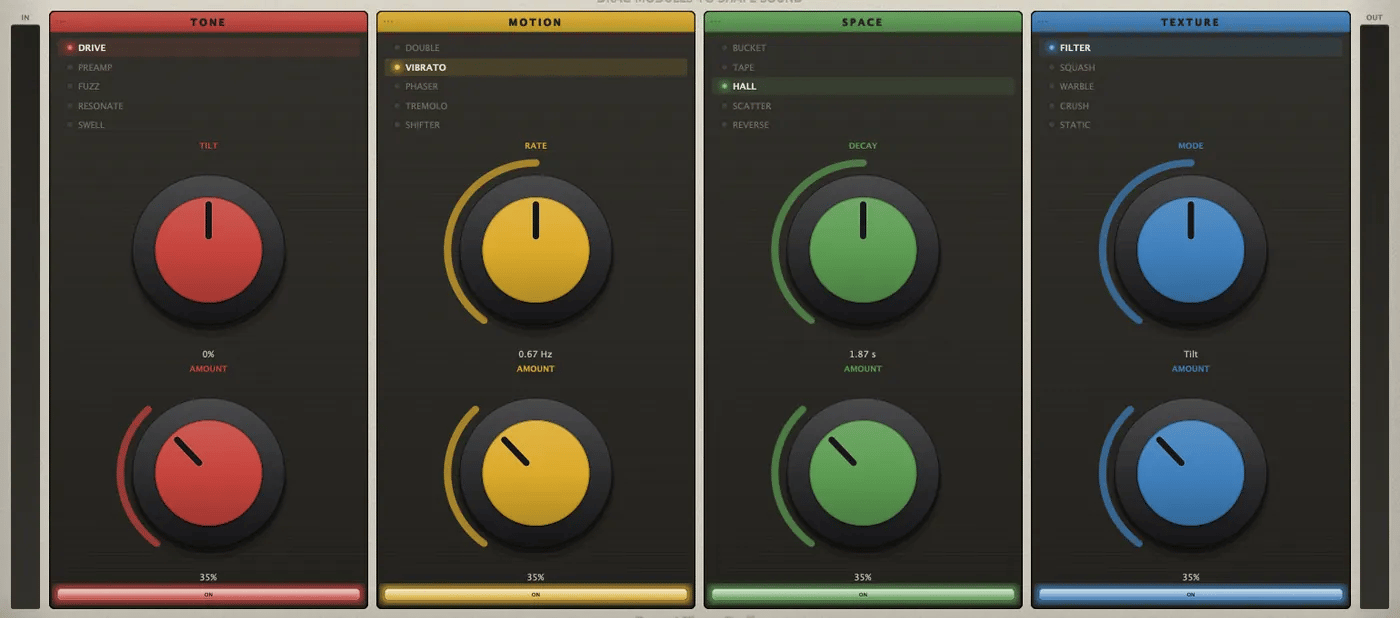Toggle the Space module ON button

[863, 594]
